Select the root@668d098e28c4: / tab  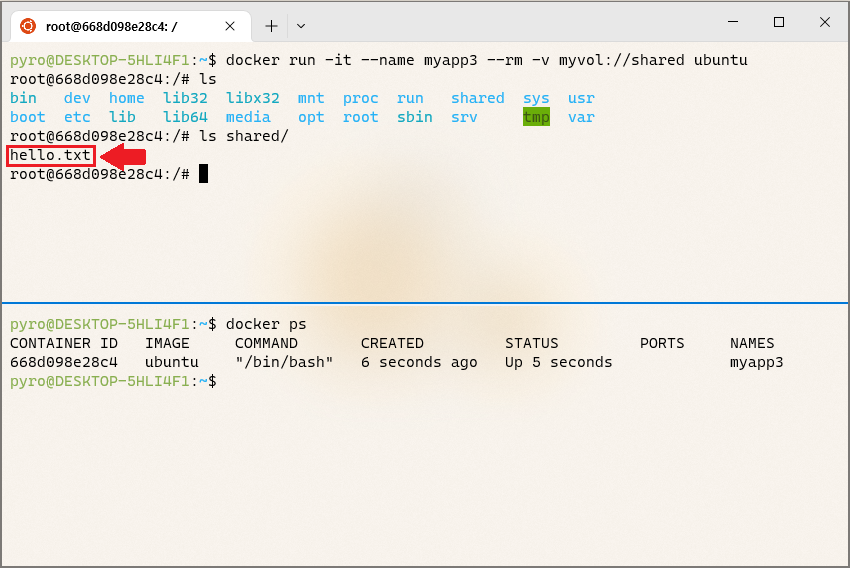point(130,27)
